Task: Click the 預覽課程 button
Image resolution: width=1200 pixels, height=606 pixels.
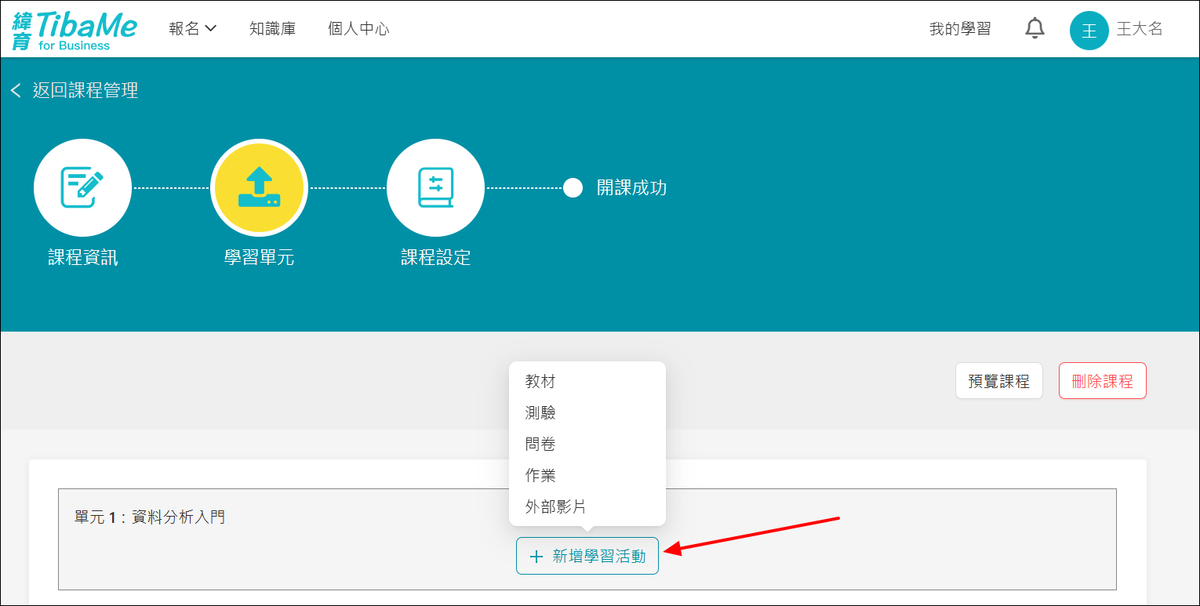Action: 999,381
